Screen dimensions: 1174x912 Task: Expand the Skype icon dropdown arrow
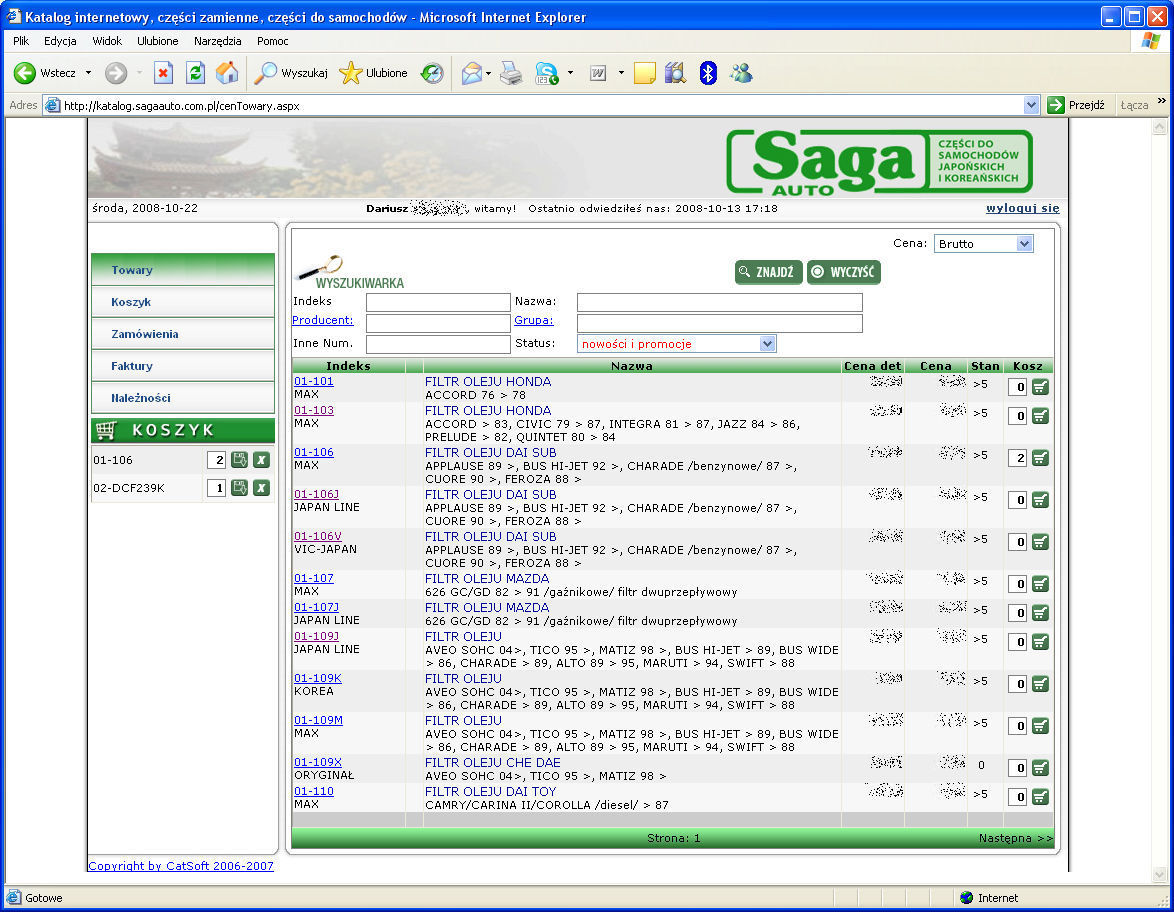click(x=571, y=73)
